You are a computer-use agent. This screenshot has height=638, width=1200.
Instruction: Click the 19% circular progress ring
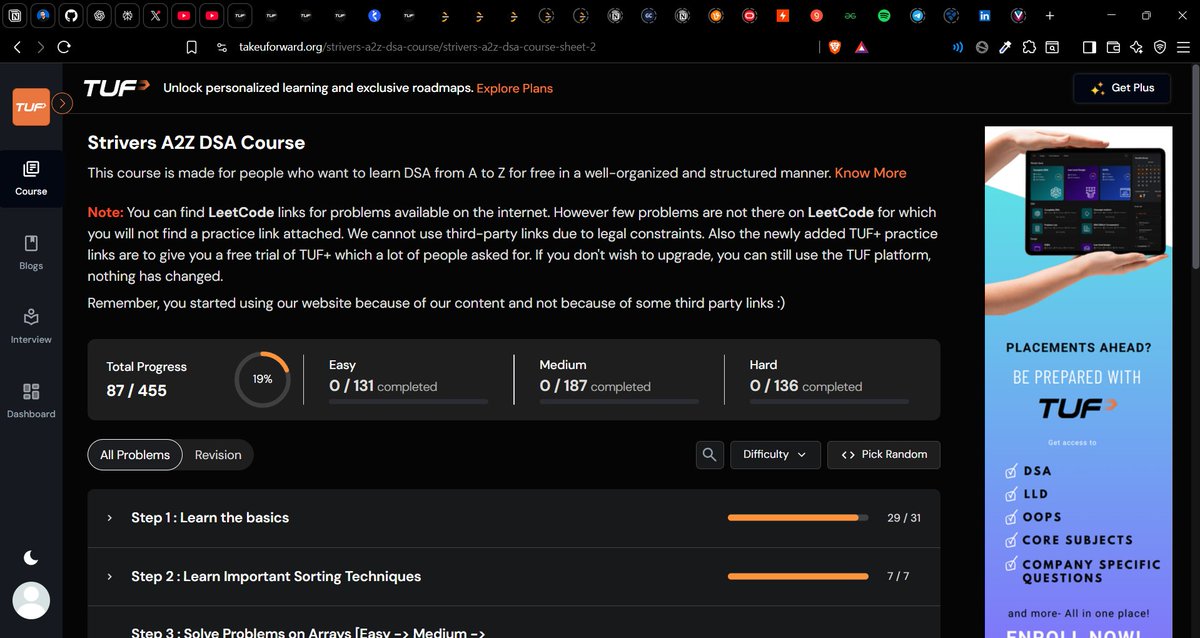(262, 379)
